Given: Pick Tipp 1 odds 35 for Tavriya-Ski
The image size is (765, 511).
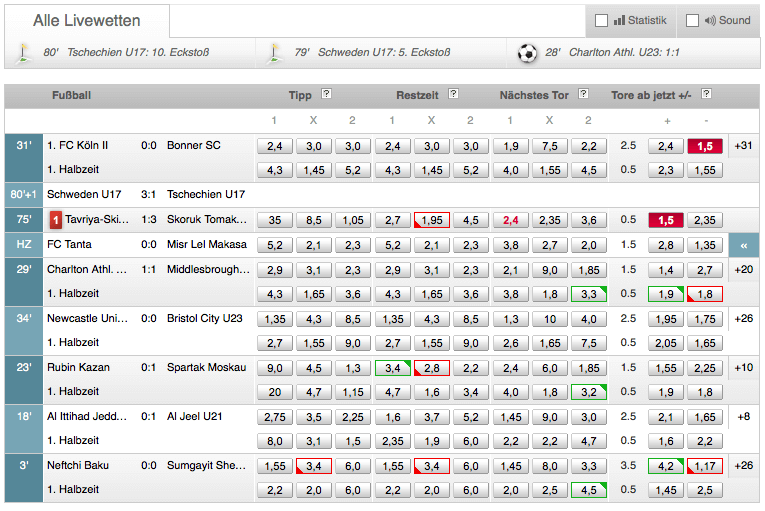Looking at the screenshot, I should (x=275, y=221).
